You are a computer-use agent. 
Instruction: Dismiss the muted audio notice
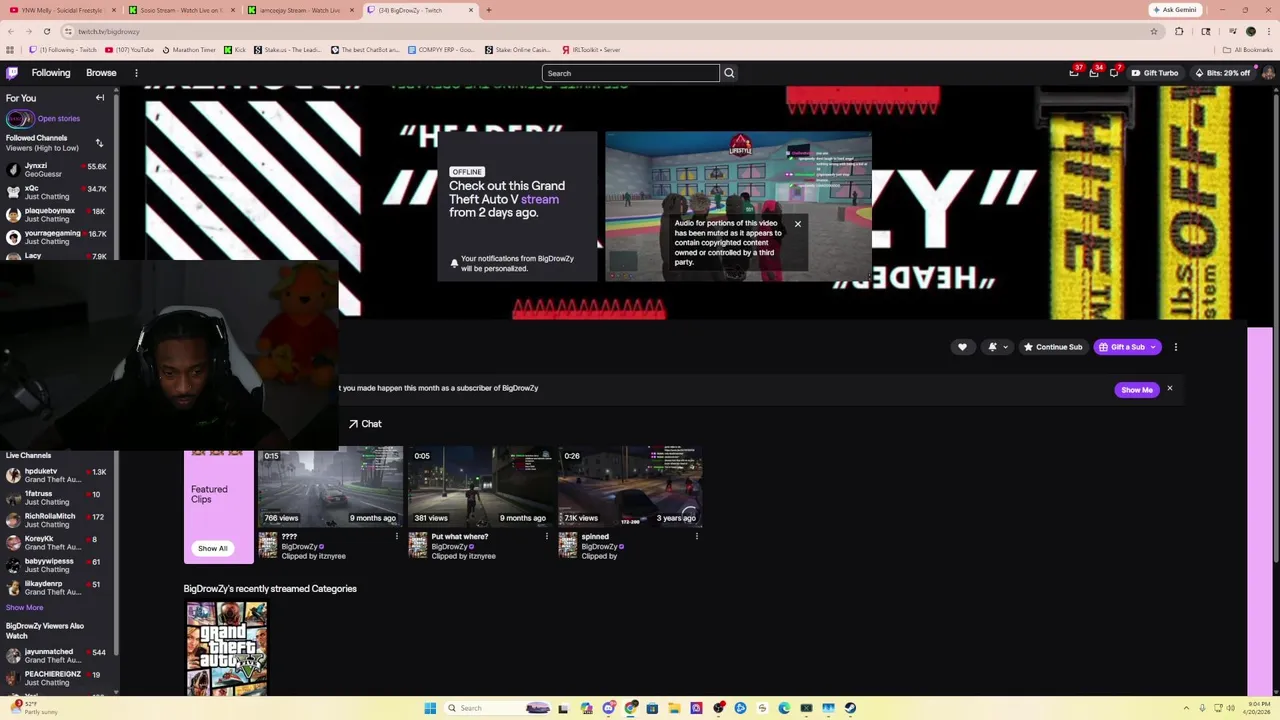tap(798, 224)
